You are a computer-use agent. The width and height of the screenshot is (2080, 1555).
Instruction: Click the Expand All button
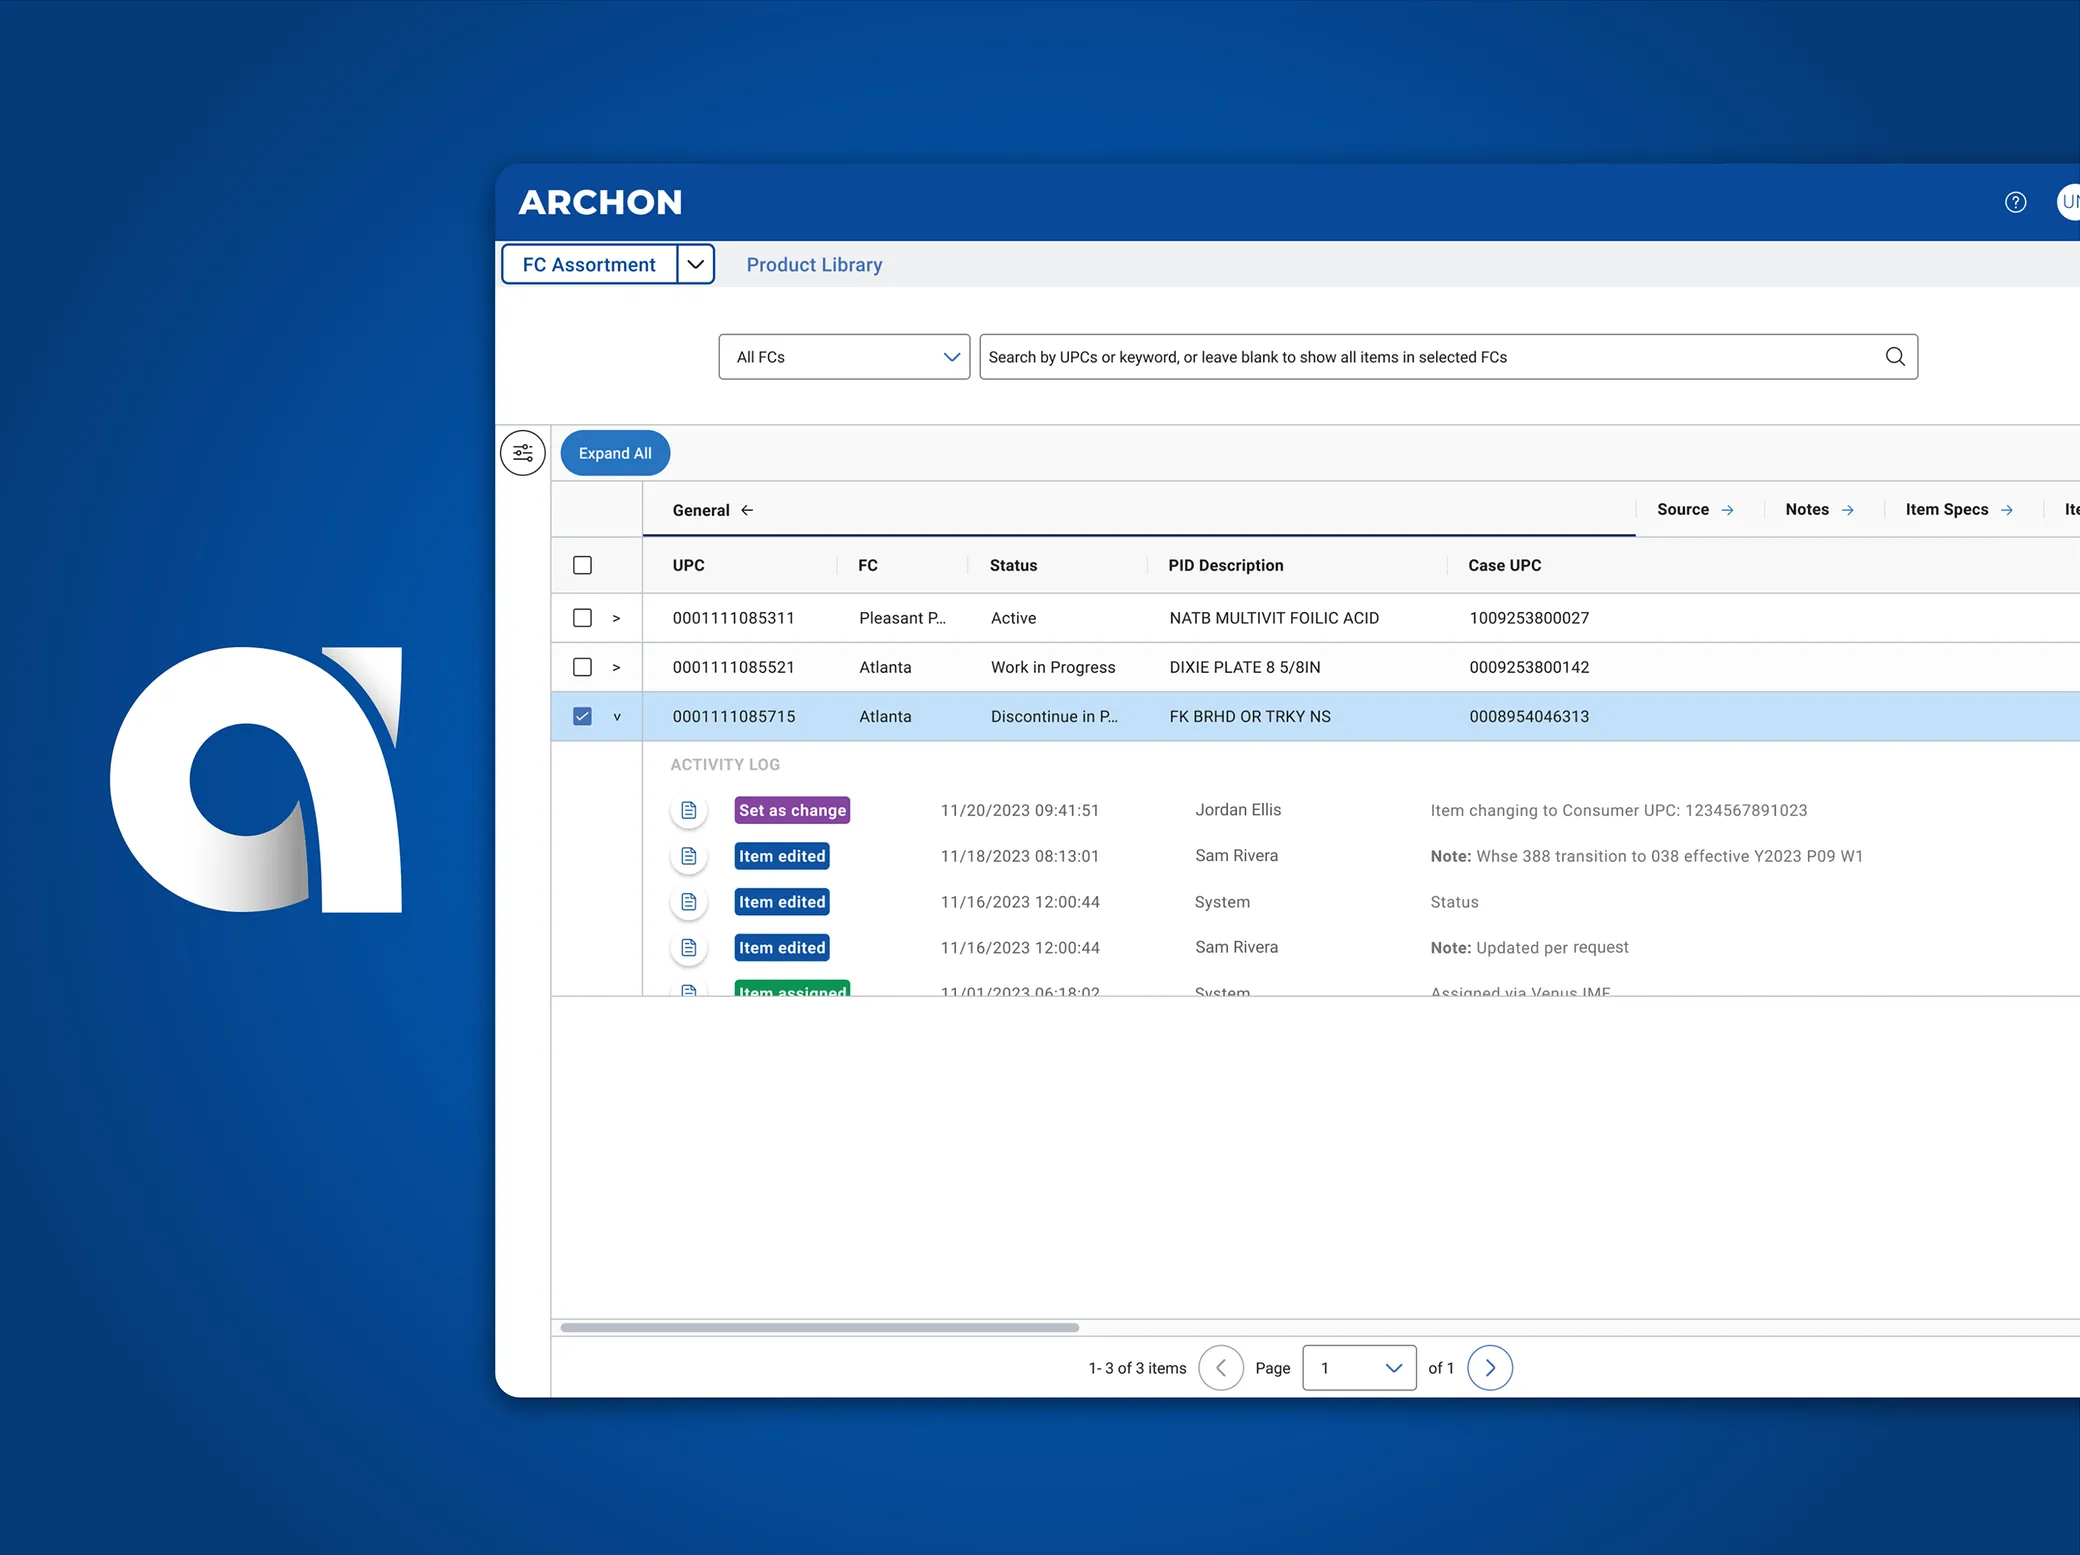tap(615, 453)
